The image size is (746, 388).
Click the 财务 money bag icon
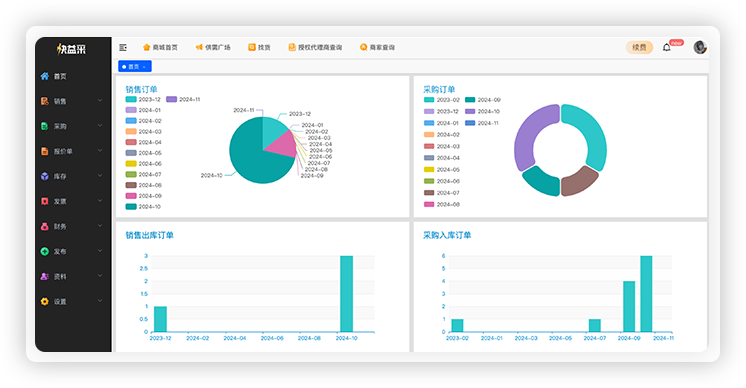[x=45, y=226]
